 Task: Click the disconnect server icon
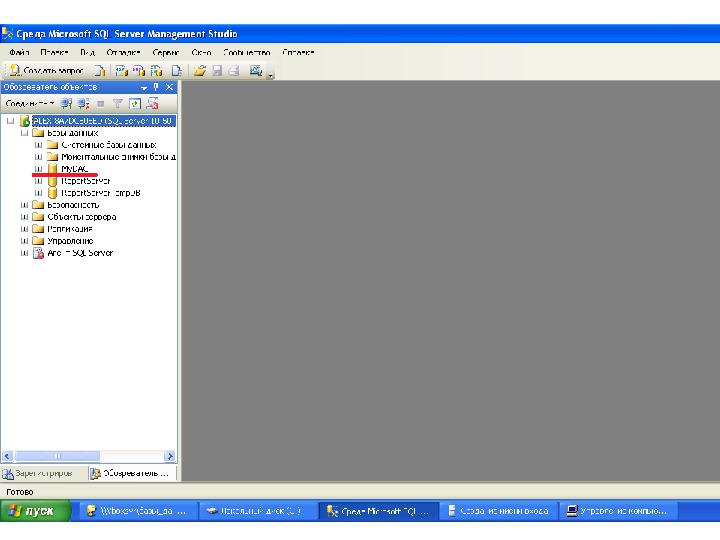pyautogui.click(x=84, y=104)
